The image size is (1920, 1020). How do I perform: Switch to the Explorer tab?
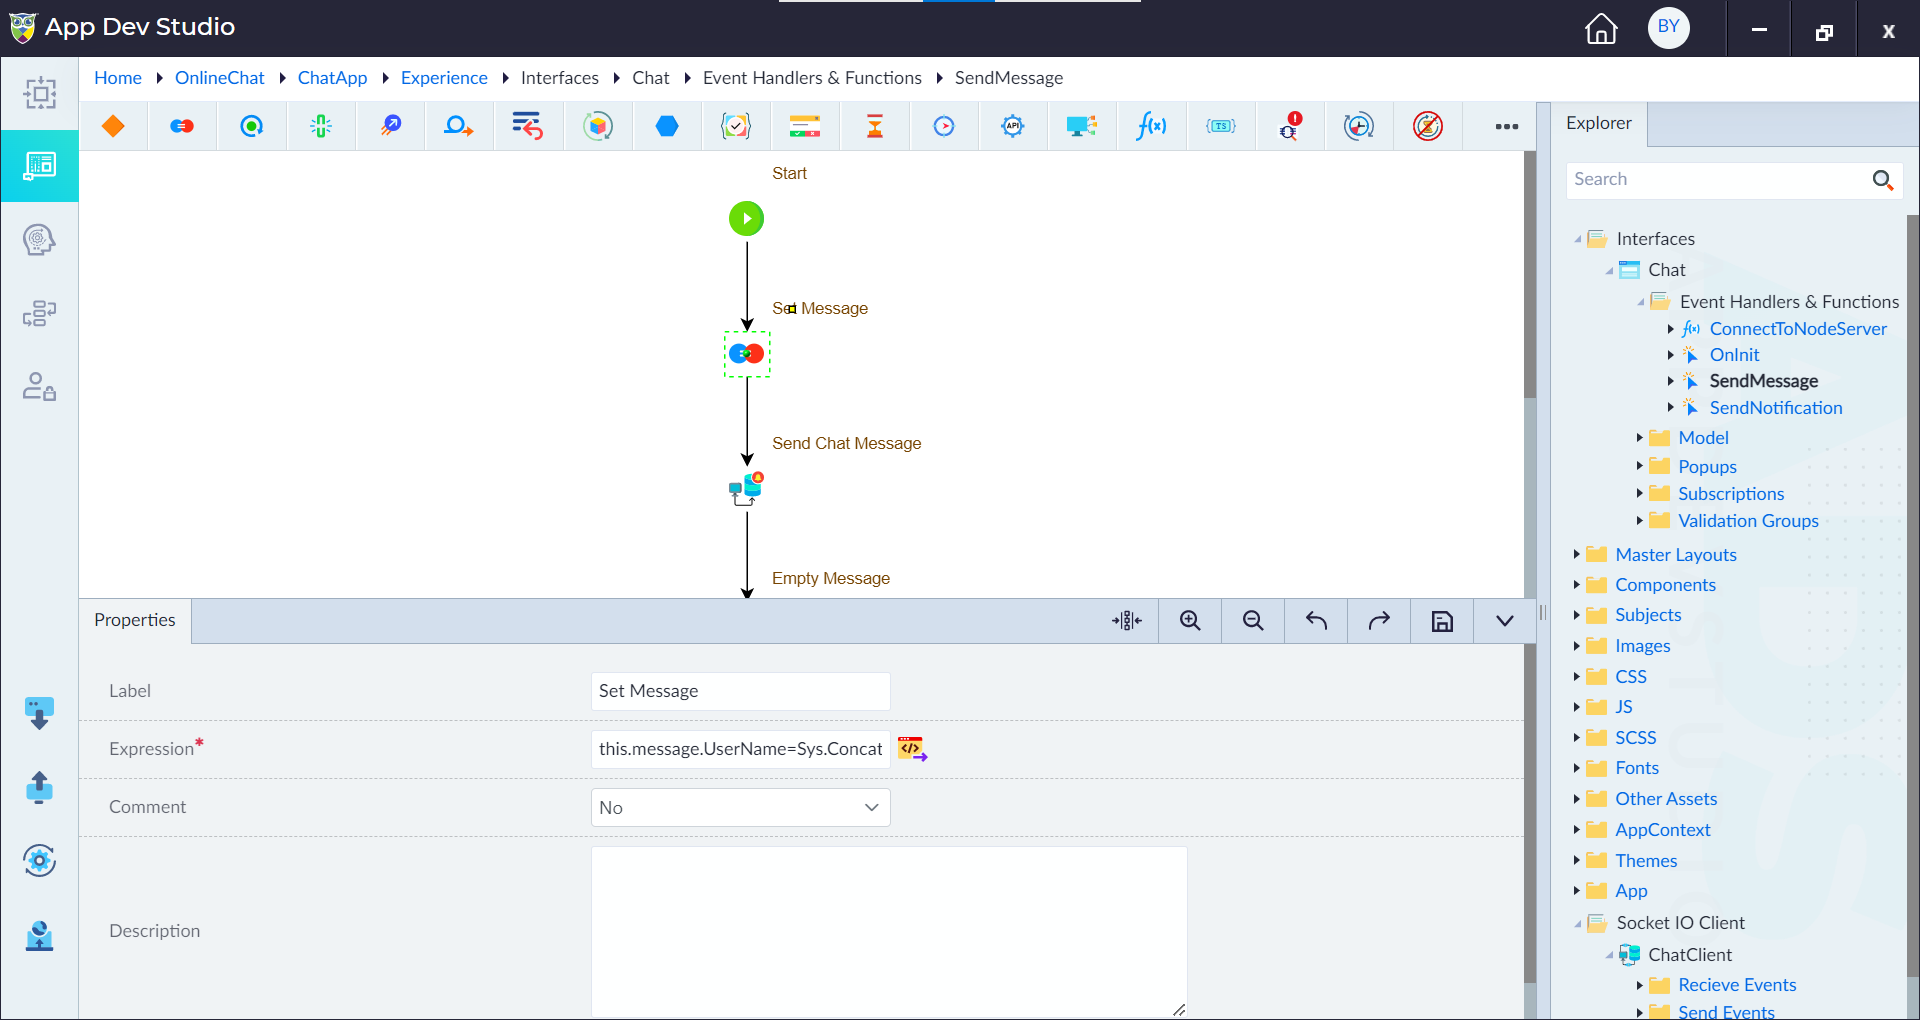coord(1598,123)
